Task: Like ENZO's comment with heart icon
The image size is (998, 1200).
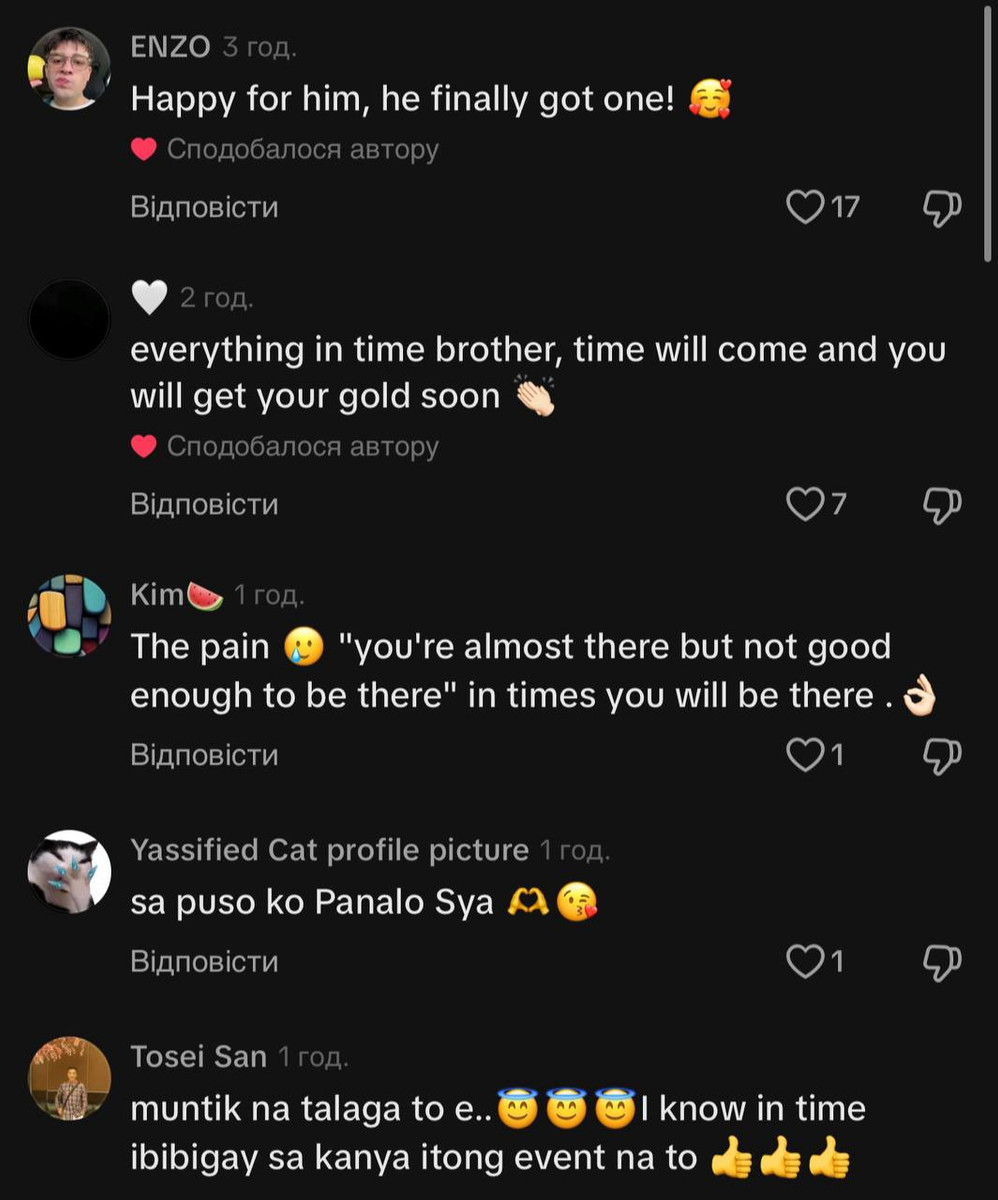Action: coord(805,207)
